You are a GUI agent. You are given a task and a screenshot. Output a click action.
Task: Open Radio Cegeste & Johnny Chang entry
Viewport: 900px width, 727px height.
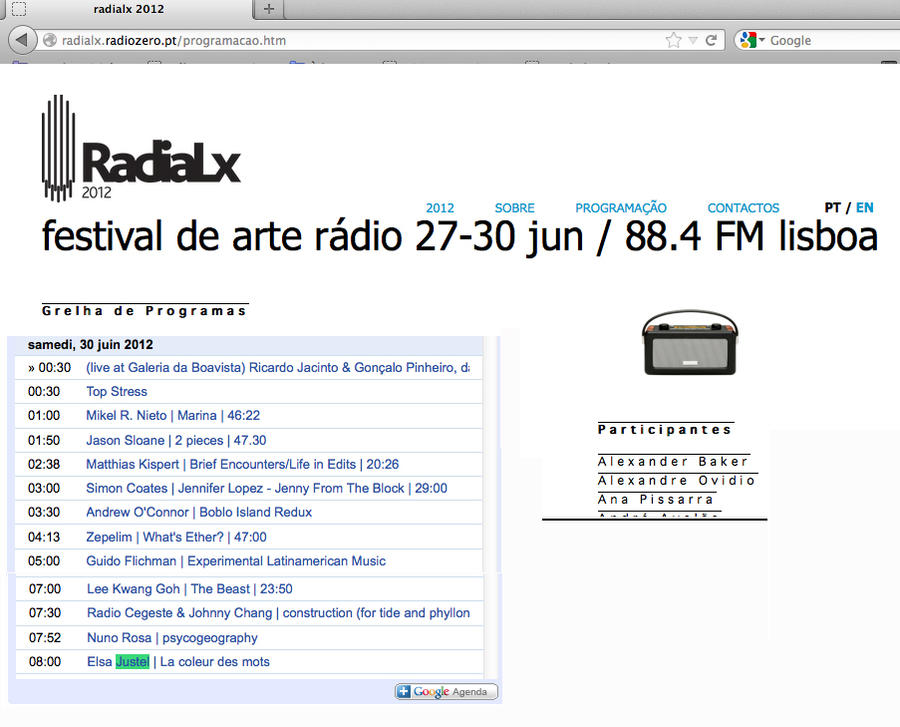[x=278, y=613]
